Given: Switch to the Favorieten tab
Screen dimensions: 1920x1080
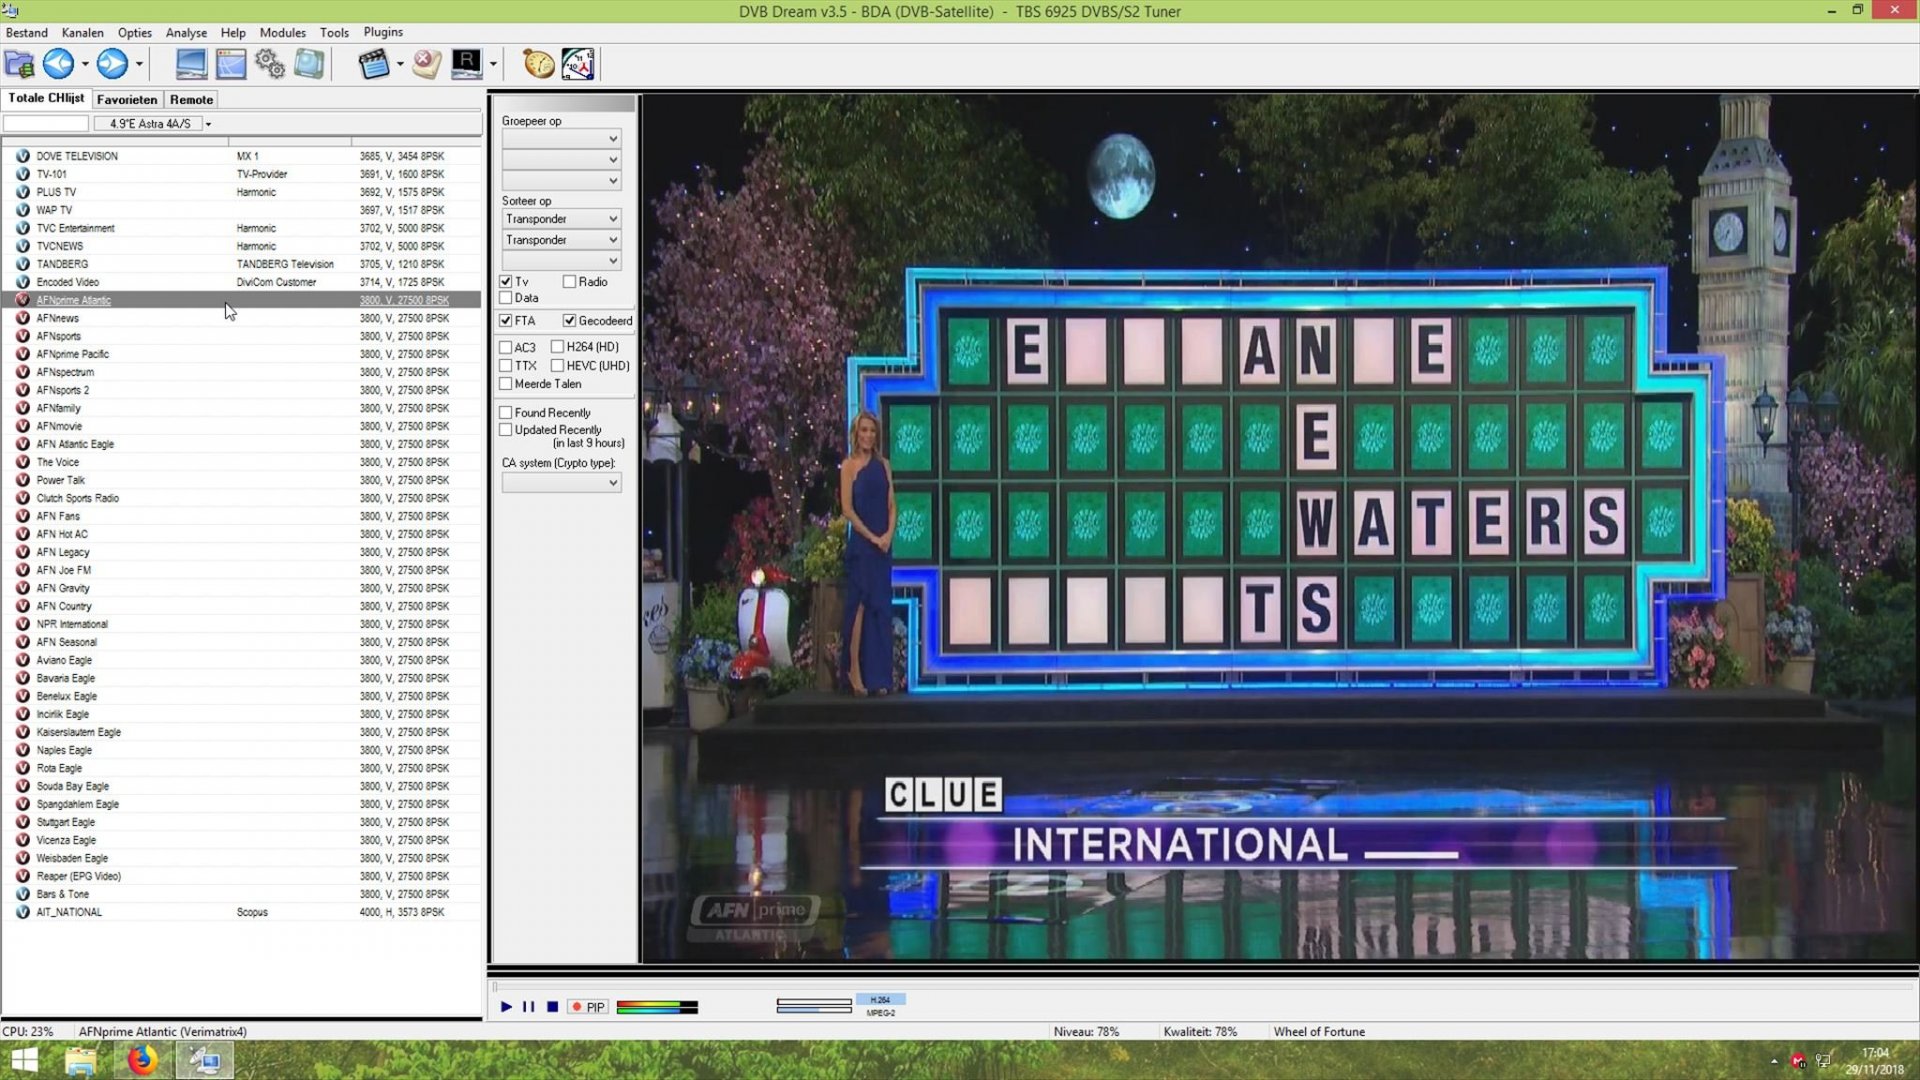Looking at the screenshot, I should 127,100.
